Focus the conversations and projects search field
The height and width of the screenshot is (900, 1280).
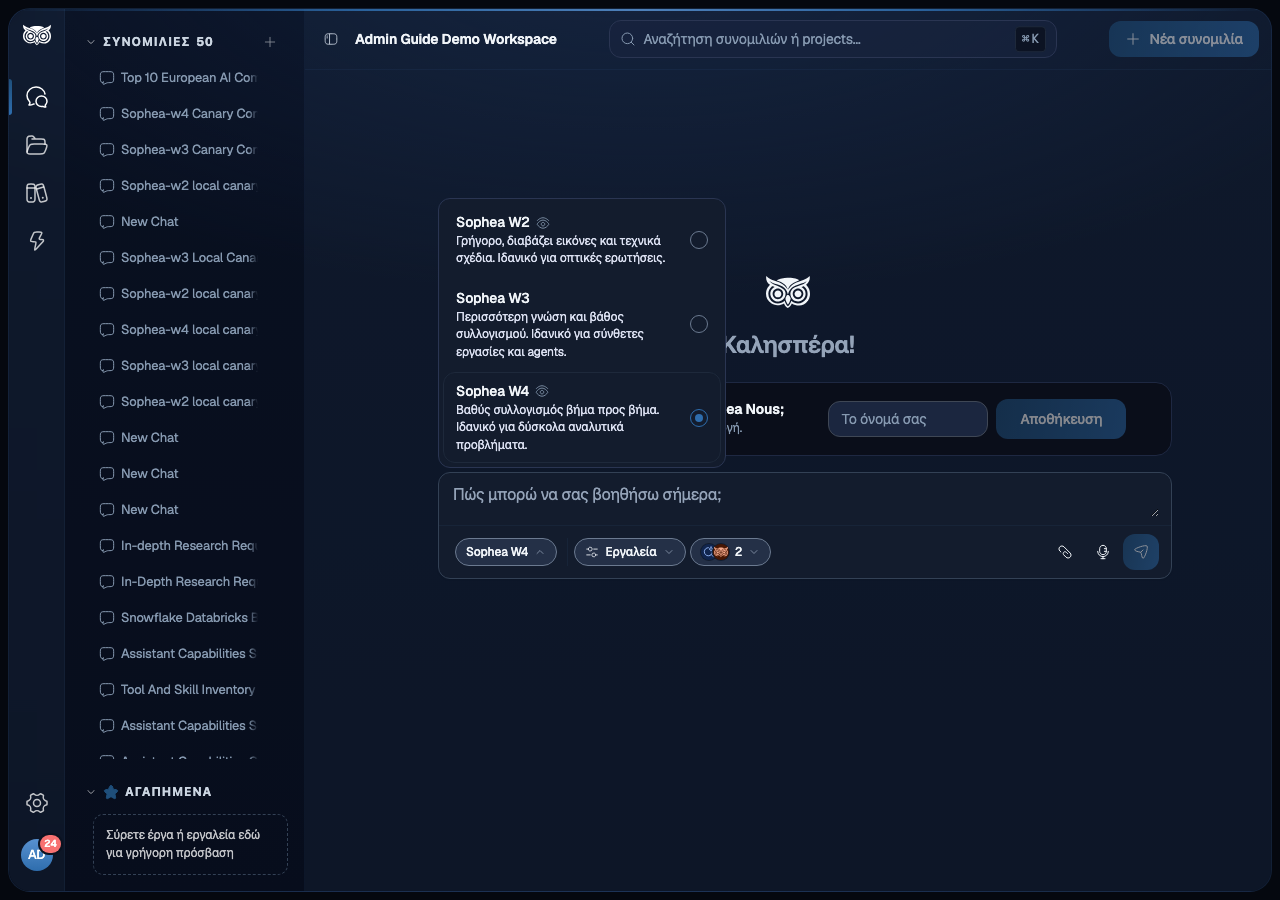pyautogui.click(x=833, y=39)
